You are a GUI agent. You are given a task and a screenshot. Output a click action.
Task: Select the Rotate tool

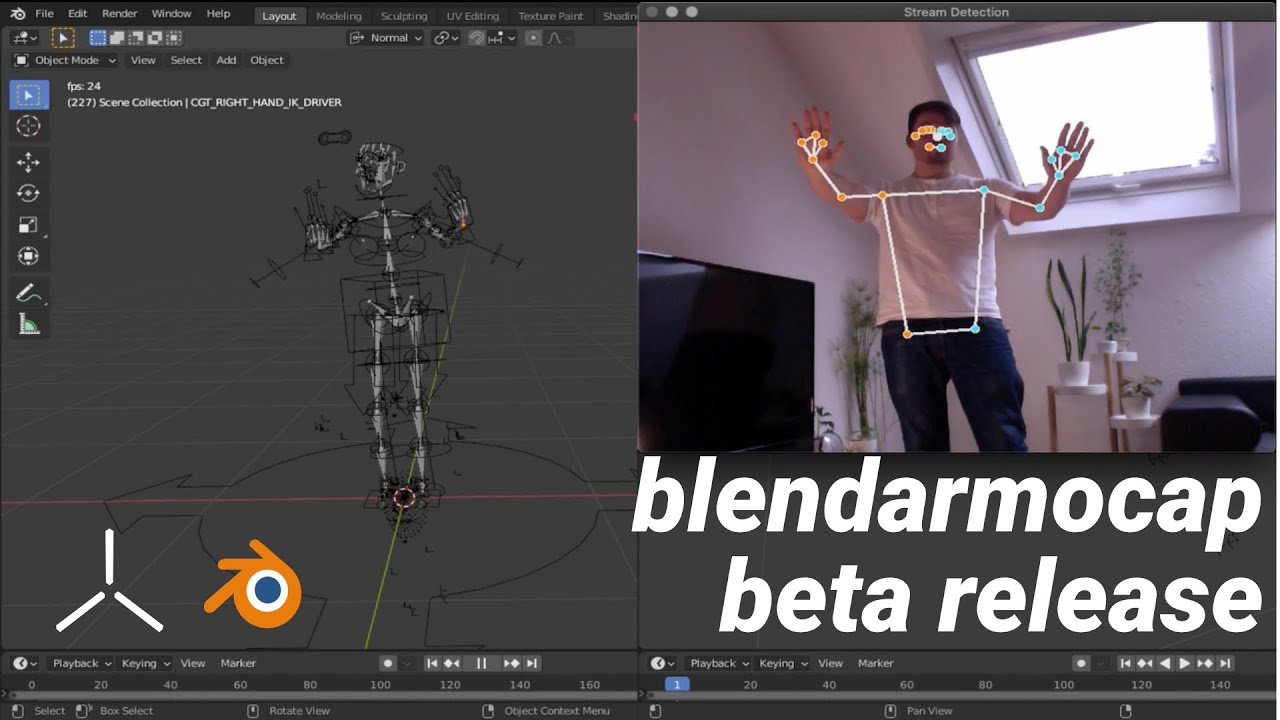[x=29, y=192]
